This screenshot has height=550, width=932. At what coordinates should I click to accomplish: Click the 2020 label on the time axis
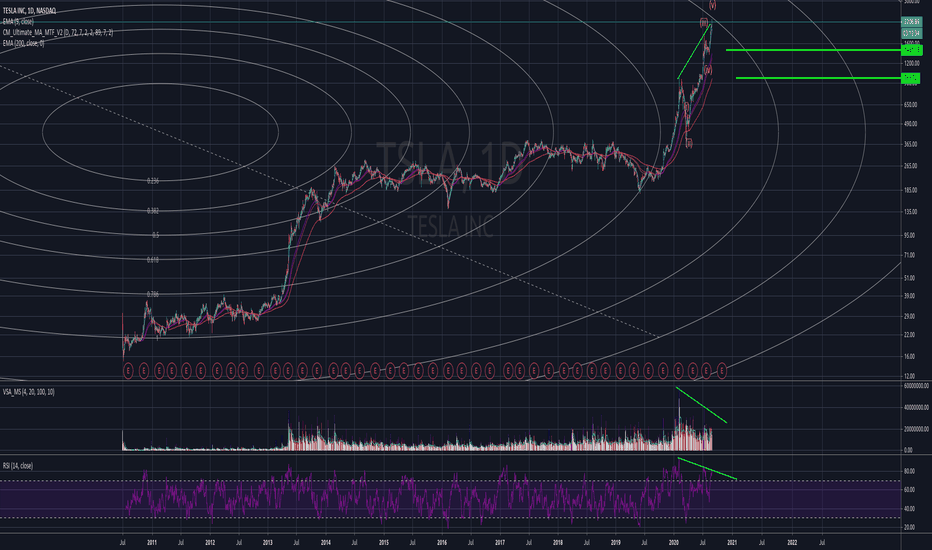[x=674, y=542]
